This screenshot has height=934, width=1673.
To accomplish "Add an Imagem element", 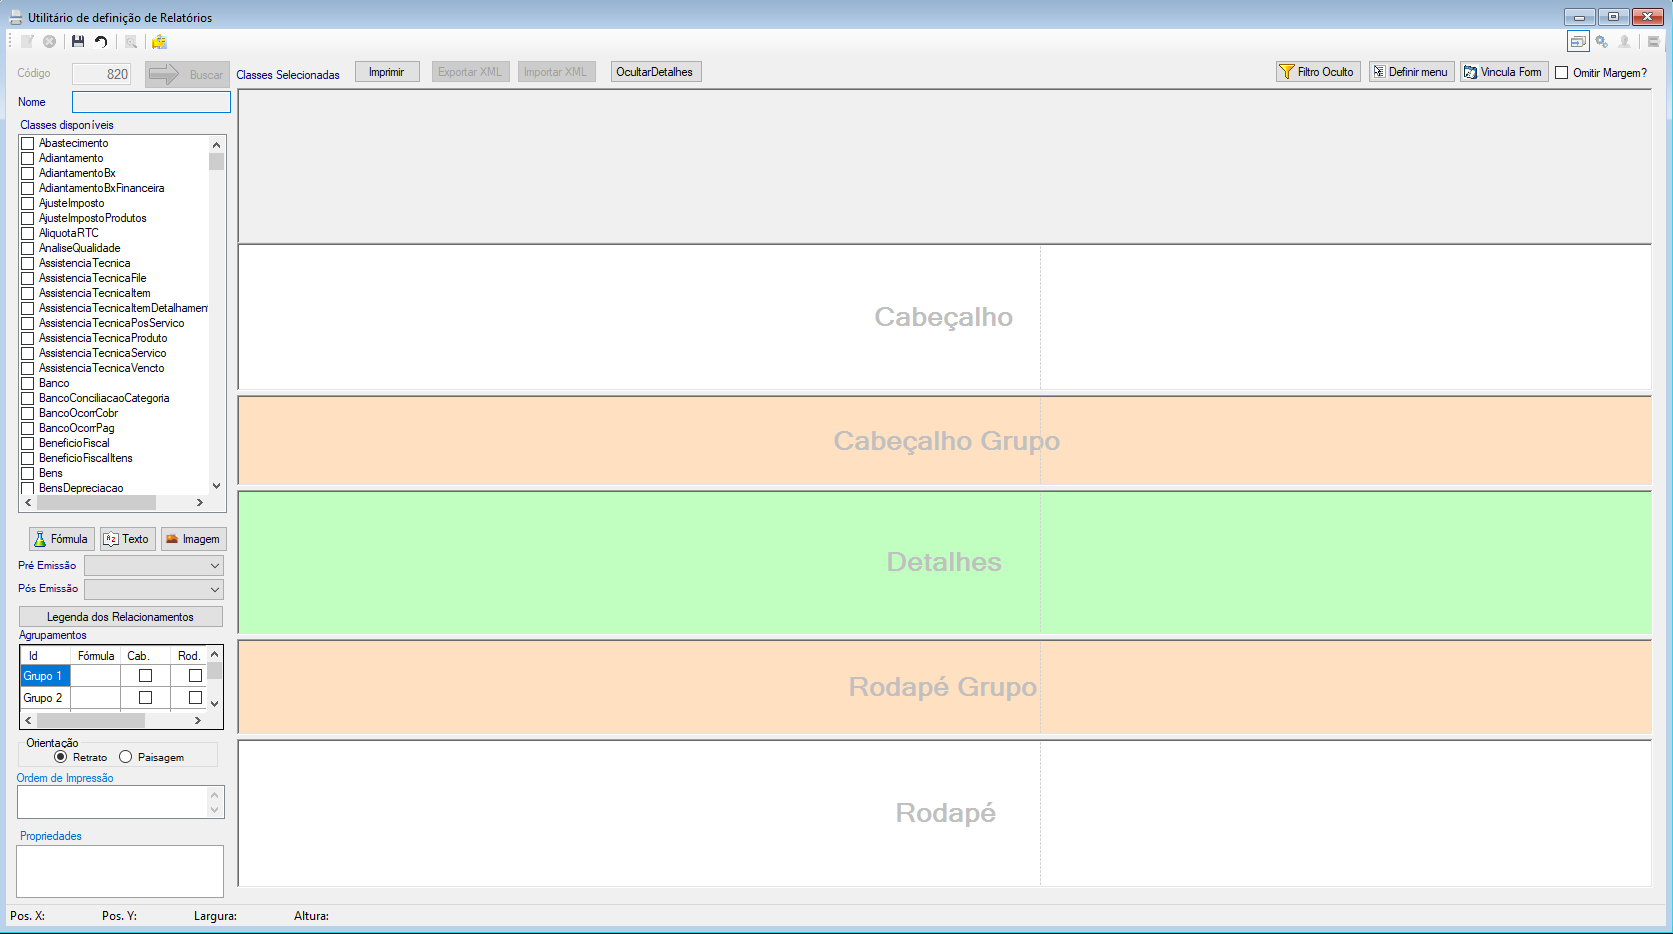I will 194,539.
